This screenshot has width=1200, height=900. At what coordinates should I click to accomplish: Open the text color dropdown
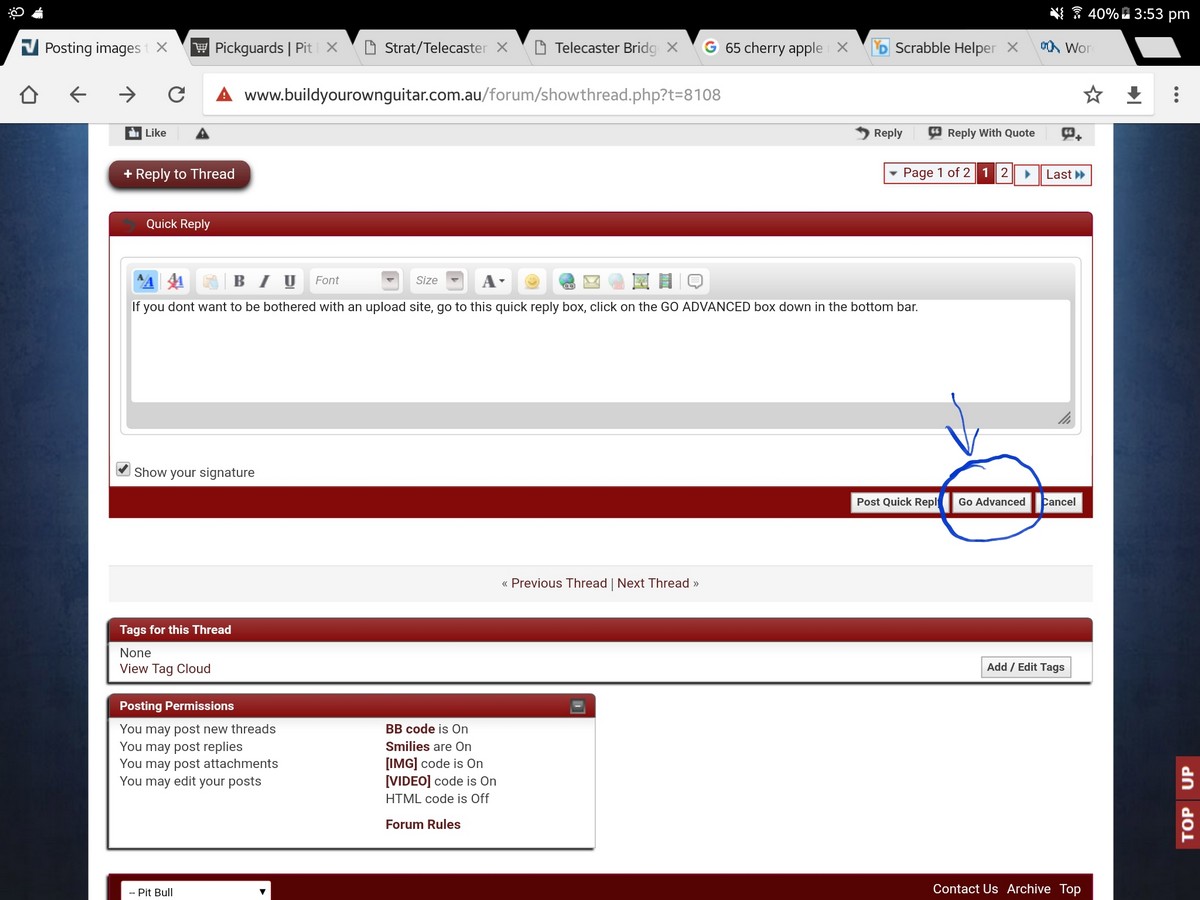pyautogui.click(x=491, y=281)
